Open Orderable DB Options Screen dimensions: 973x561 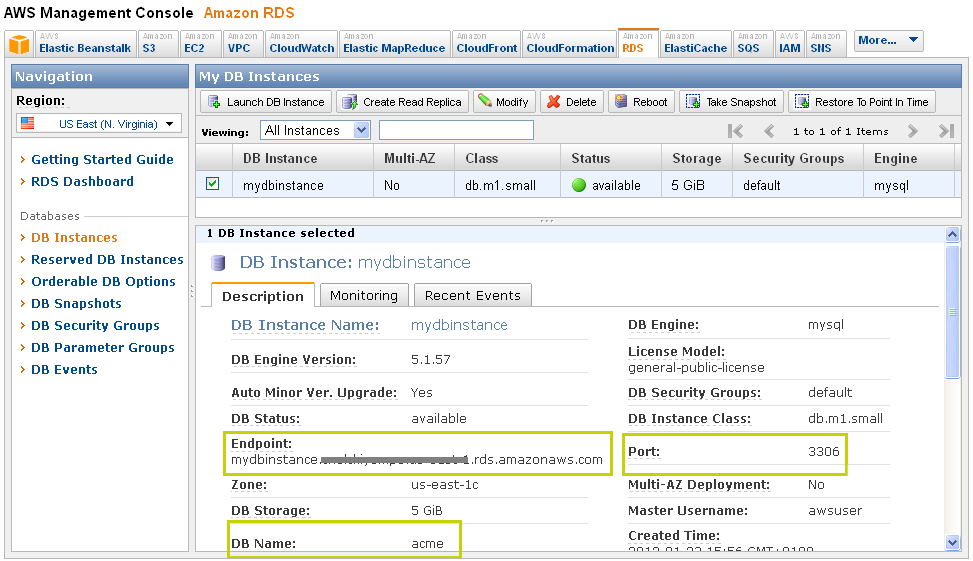[x=104, y=282]
